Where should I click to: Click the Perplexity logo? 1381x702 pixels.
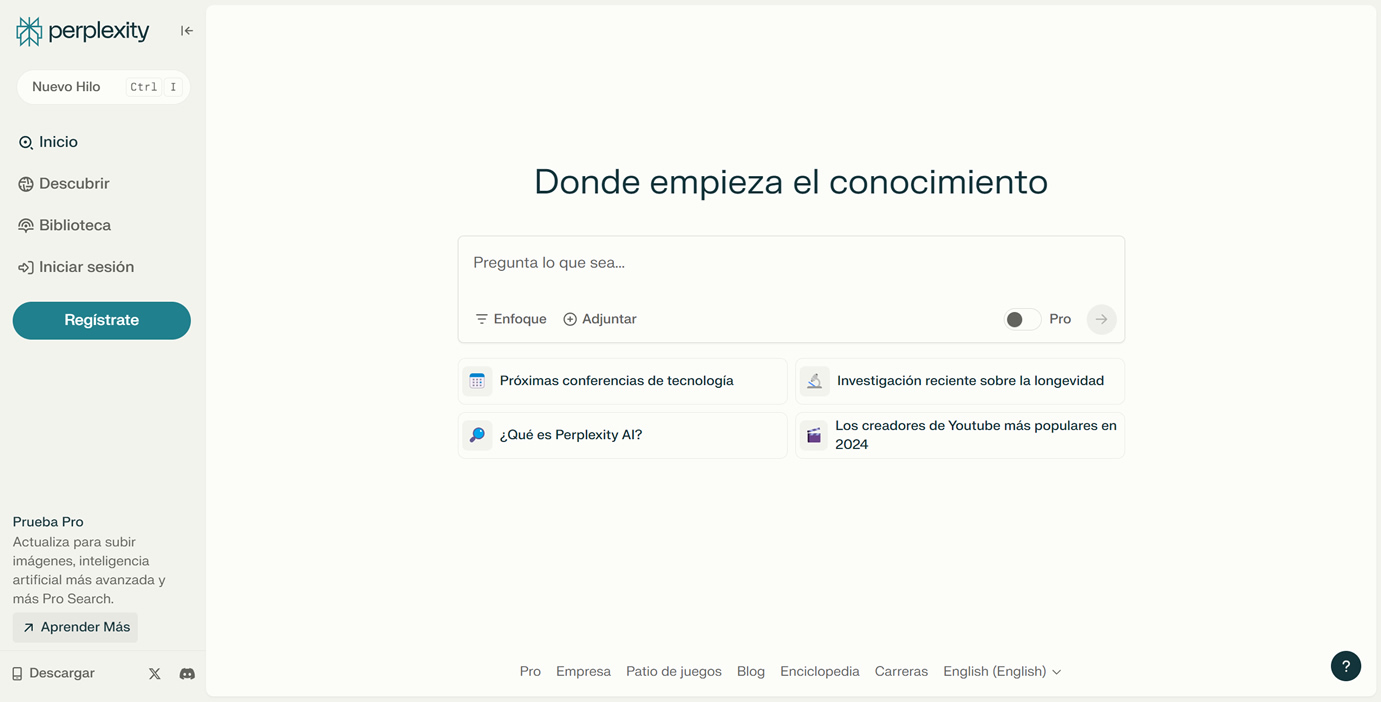[x=83, y=31]
